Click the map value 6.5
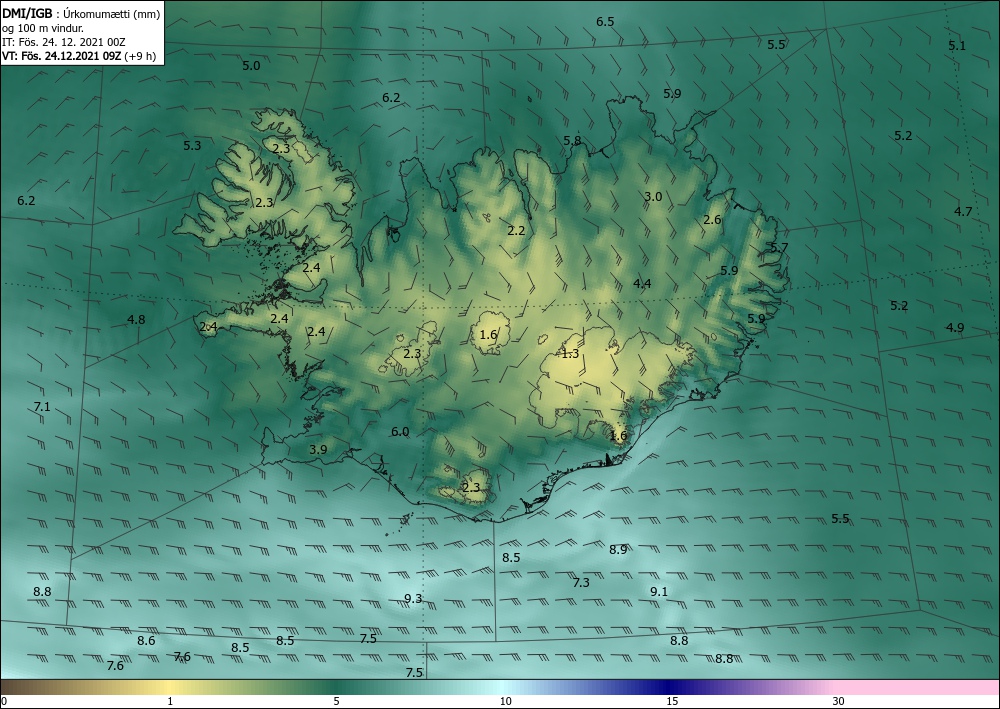The image size is (1000, 709). click(x=605, y=22)
